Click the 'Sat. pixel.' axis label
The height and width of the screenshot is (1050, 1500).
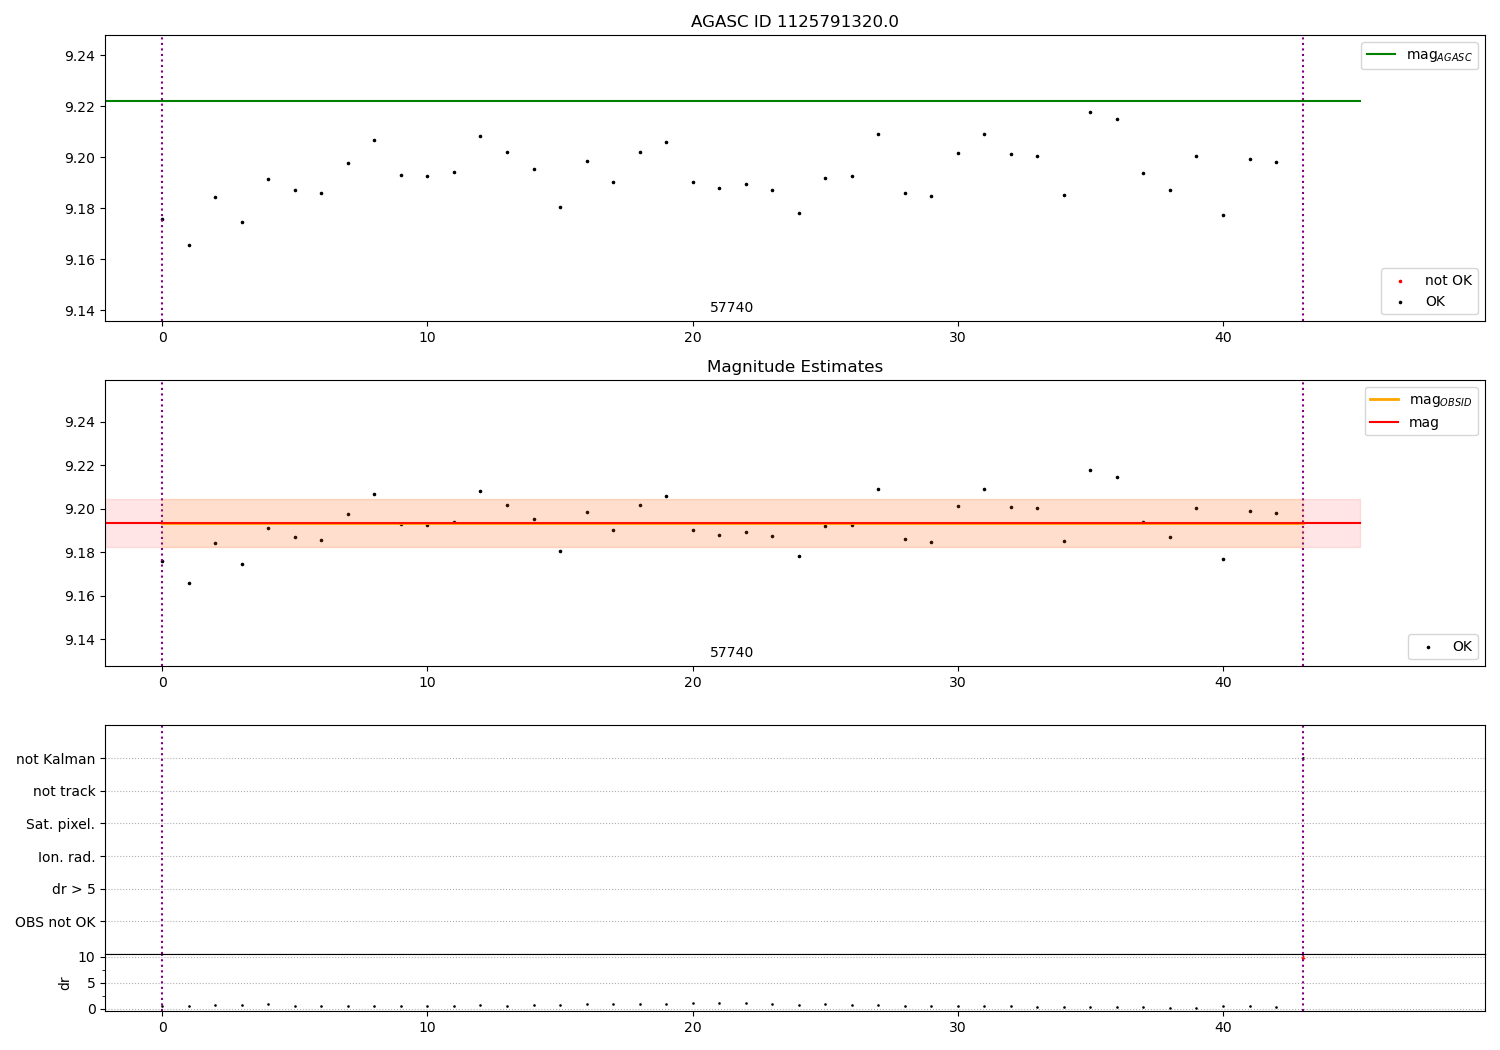61,824
